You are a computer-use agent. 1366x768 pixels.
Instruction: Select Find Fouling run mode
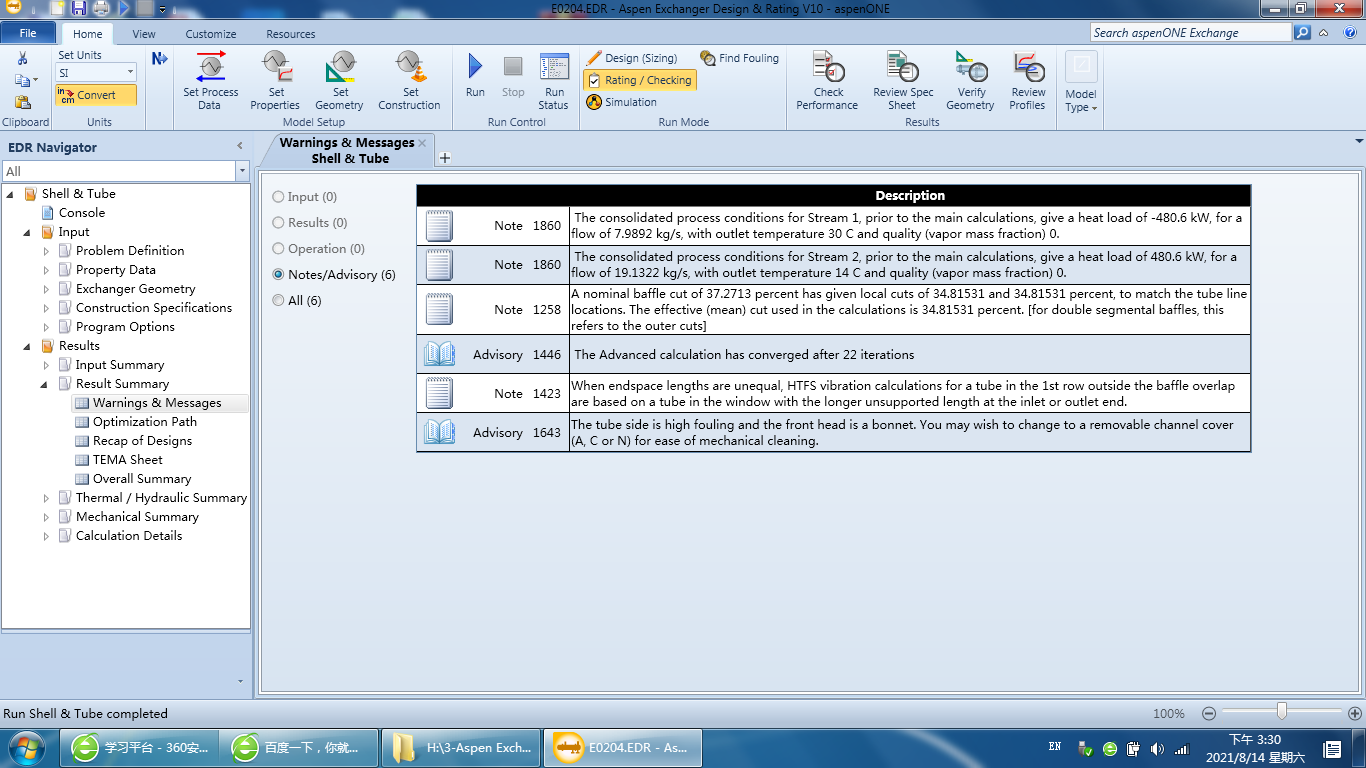739,58
